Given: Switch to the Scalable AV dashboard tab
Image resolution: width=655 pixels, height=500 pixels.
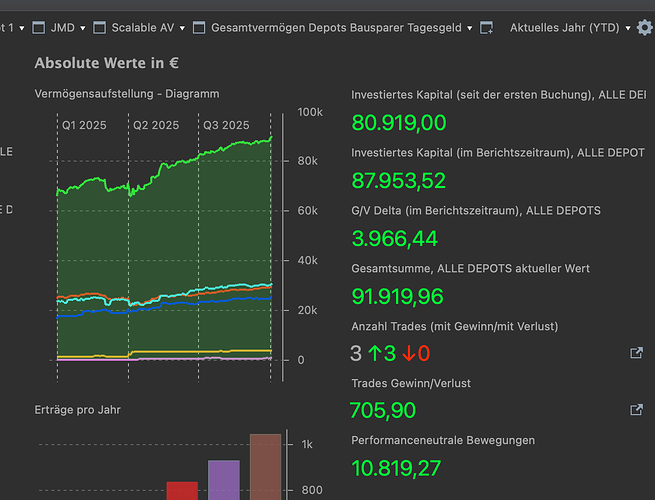Looking at the screenshot, I should pos(141,28).
